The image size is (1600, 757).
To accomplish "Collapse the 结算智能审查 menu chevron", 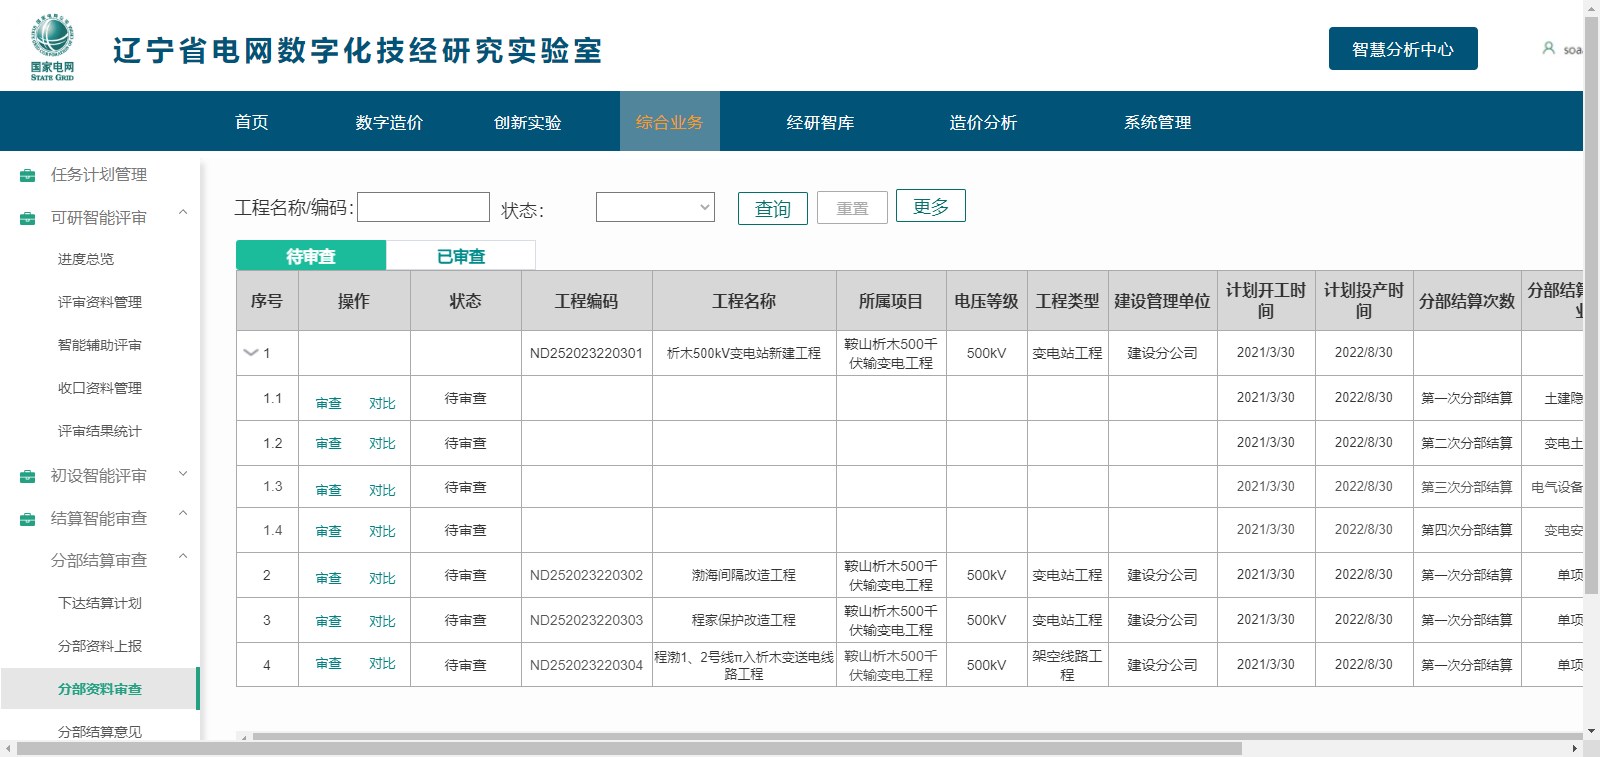I will tap(183, 514).
